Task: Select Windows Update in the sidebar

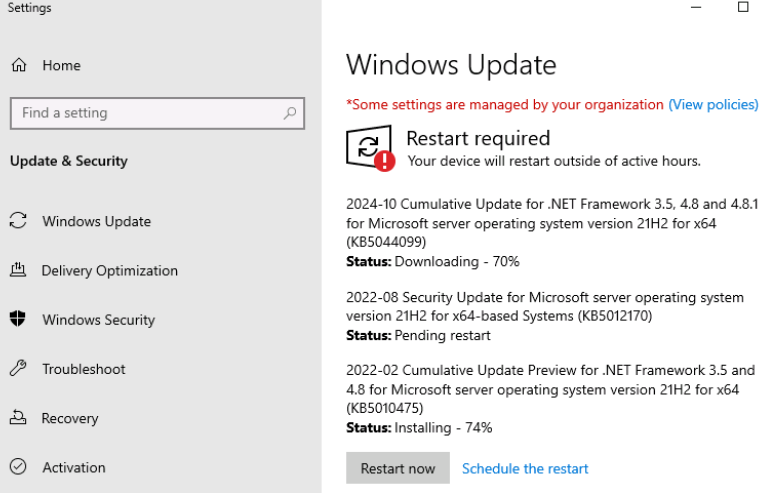Action: (x=96, y=221)
